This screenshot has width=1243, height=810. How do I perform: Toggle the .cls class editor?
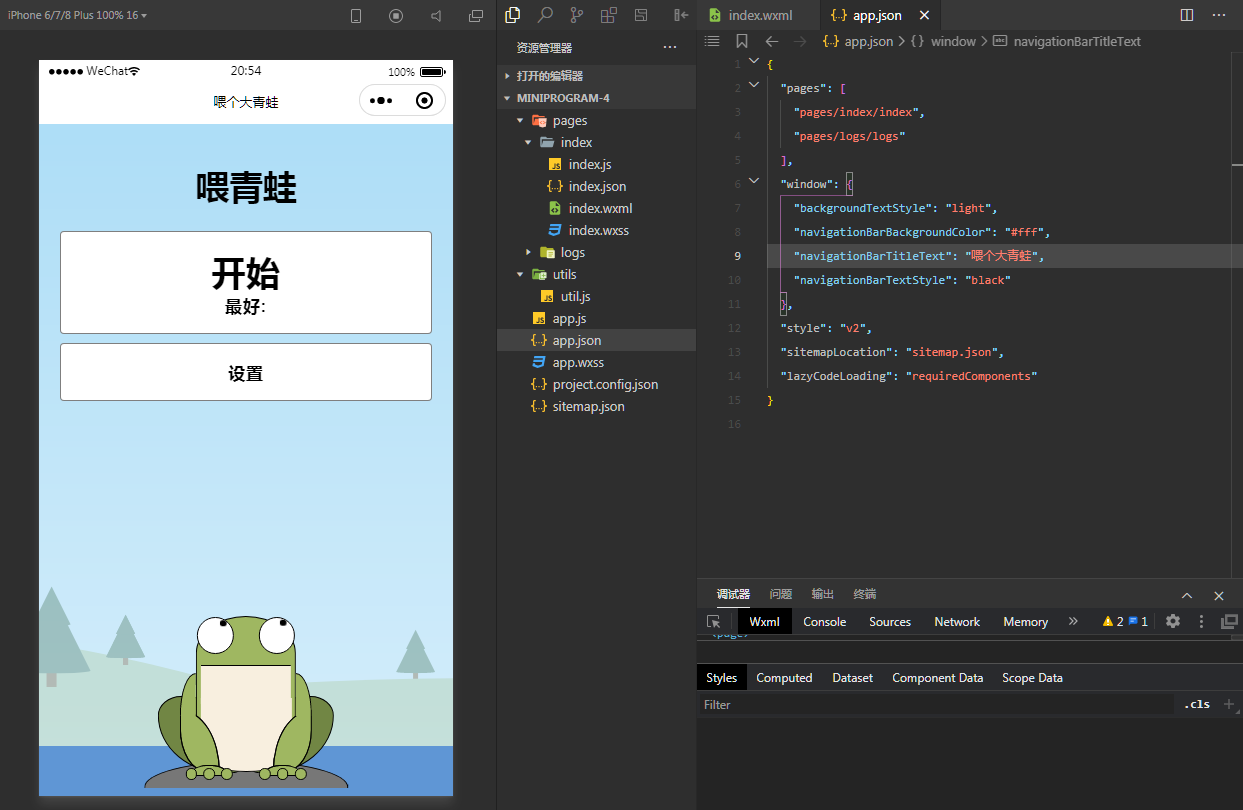pyautogui.click(x=1197, y=704)
